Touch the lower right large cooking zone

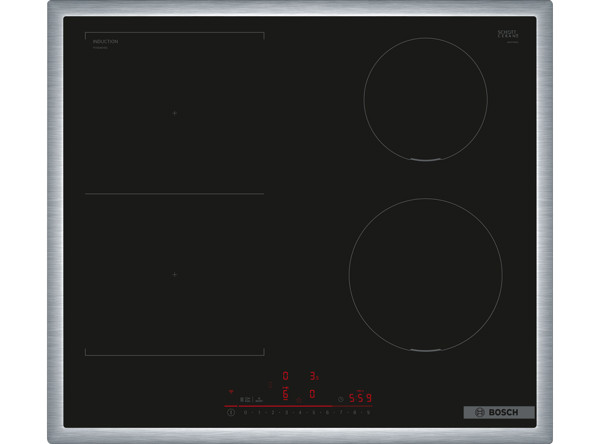(x=425, y=273)
